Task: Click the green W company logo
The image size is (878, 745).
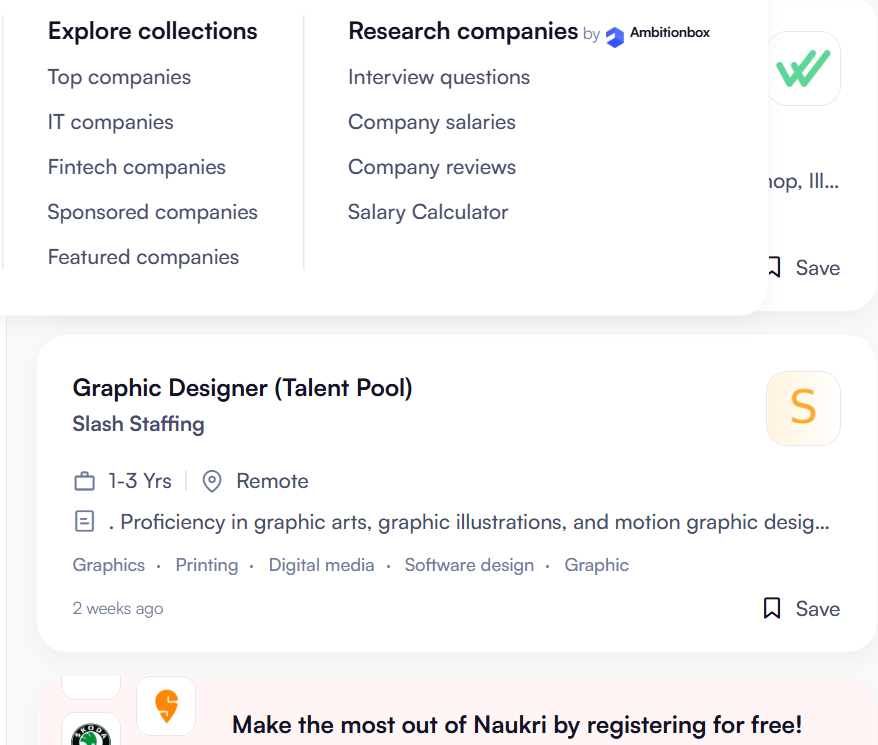Action: click(803, 68)
